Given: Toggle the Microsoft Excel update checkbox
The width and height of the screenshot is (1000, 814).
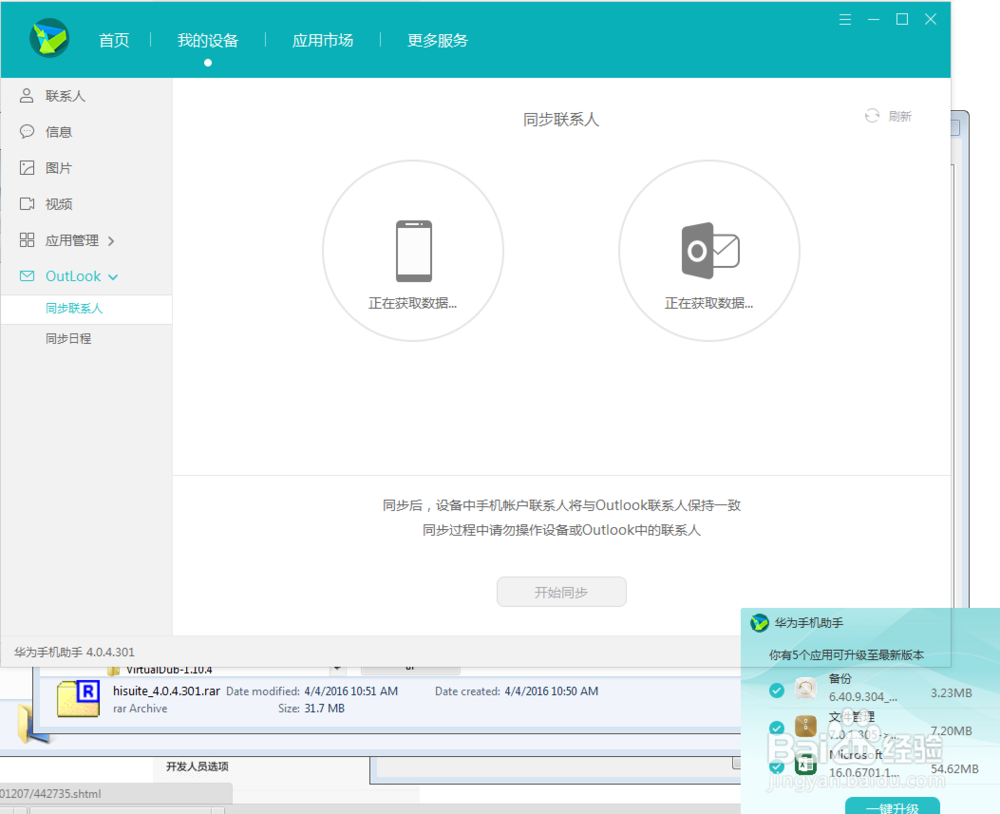Looking at the screenshot, I should point(777,766).
